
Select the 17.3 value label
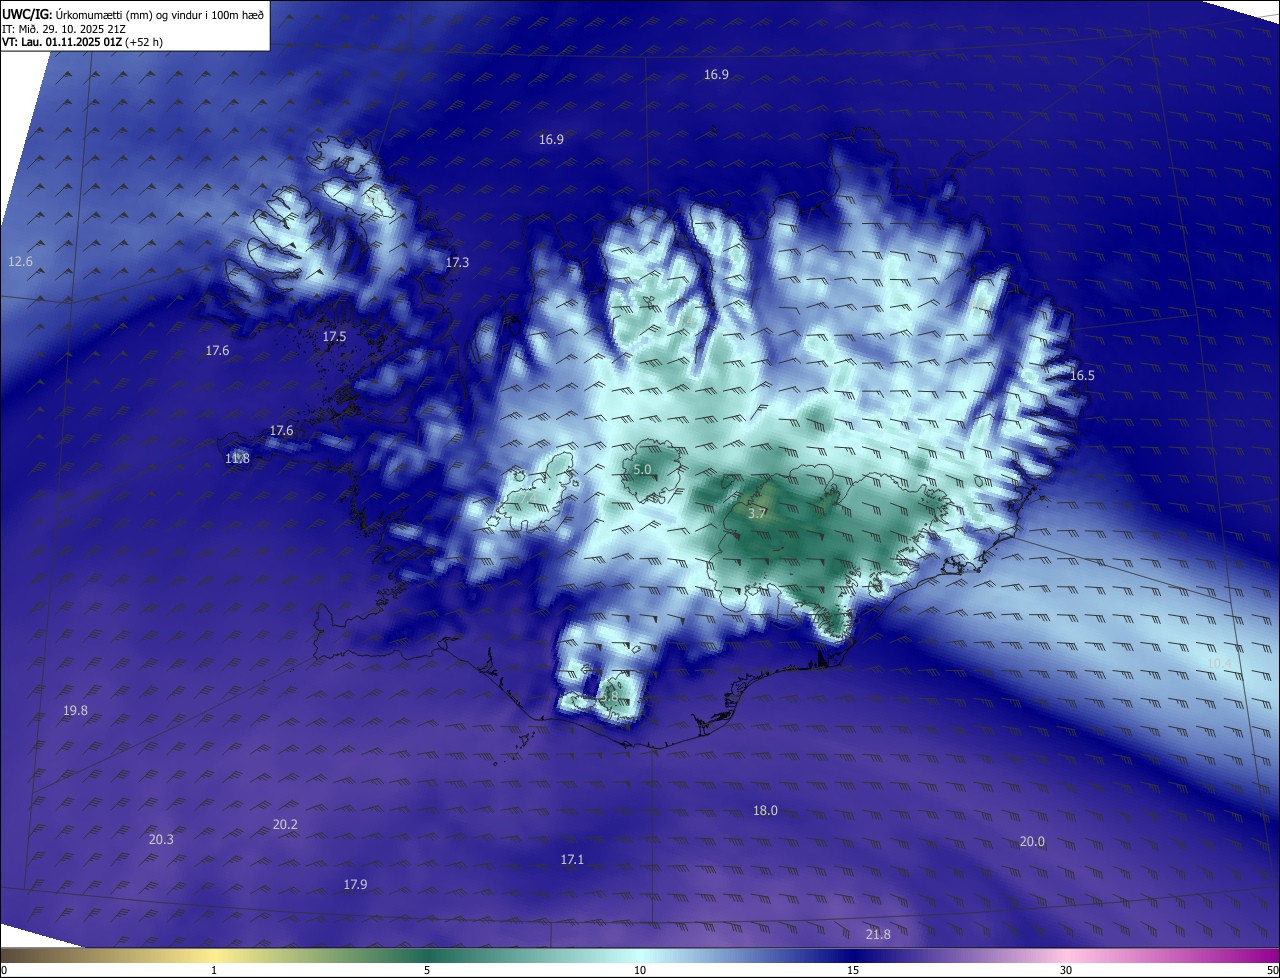pos(457,263)
